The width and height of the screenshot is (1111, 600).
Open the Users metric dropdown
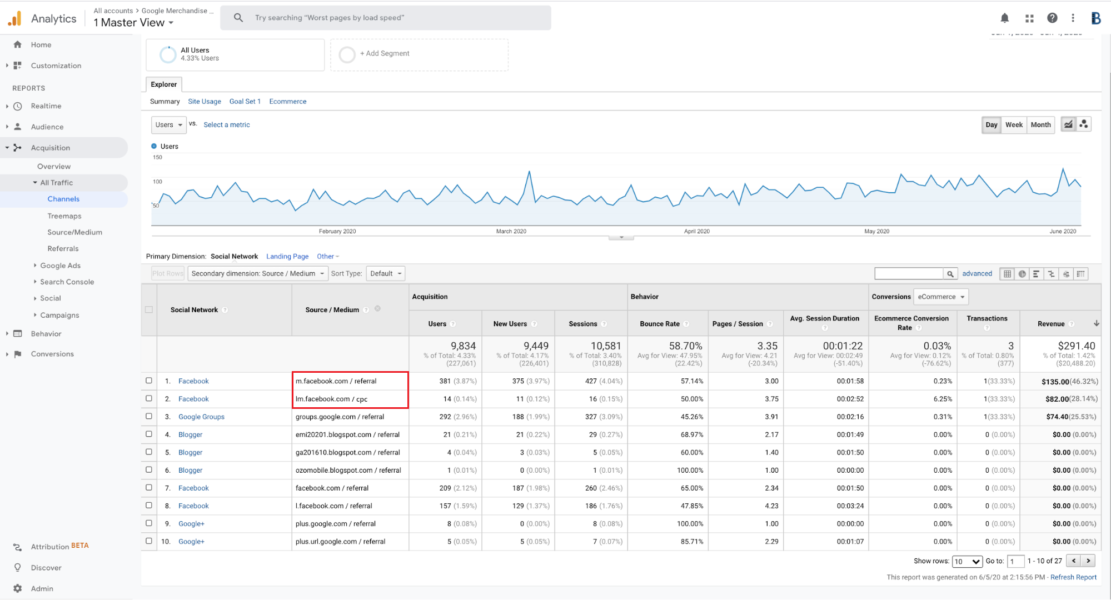pos(169,125)
